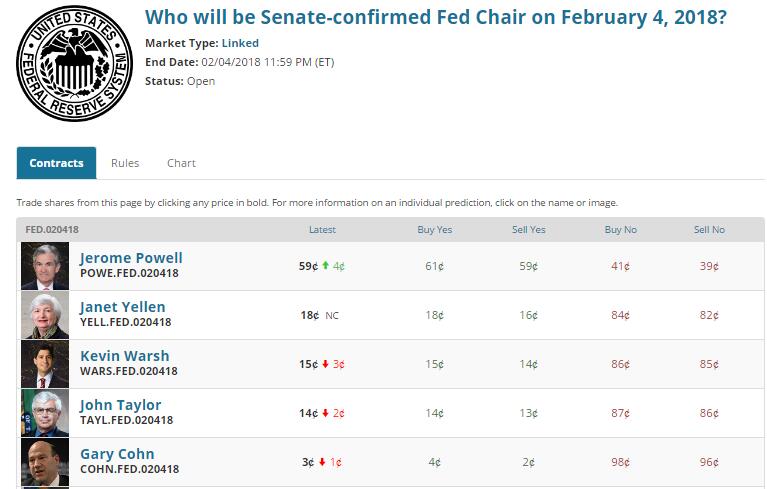The width and height of the screenshot is (767, 489).
Task: Click John Taylor's portrait image
Action: coord(45,413)
